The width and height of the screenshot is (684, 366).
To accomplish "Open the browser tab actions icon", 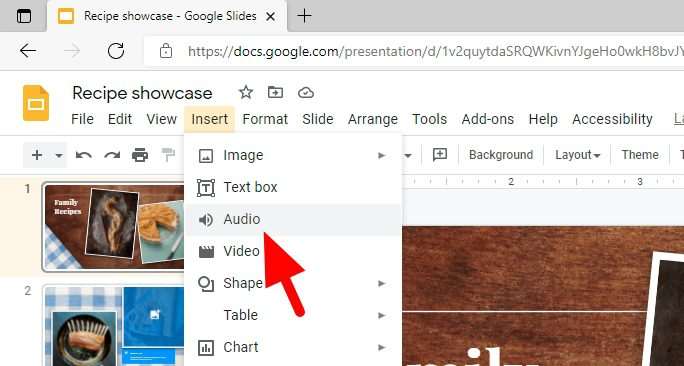I will click(24, 16).
